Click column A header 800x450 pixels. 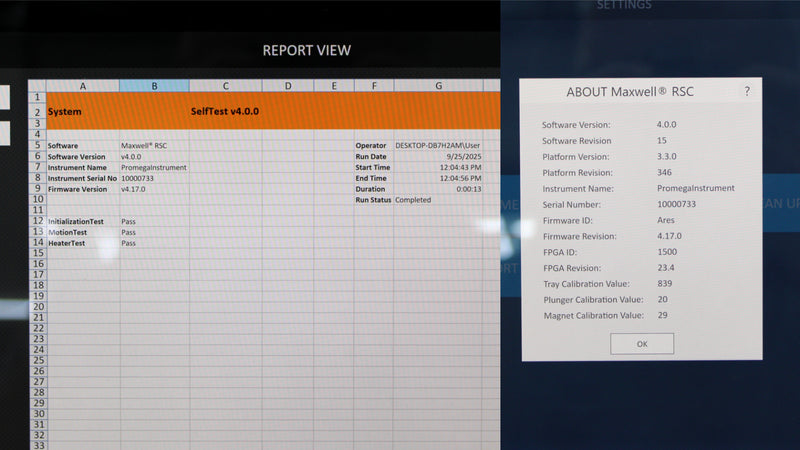coord(82,86)
